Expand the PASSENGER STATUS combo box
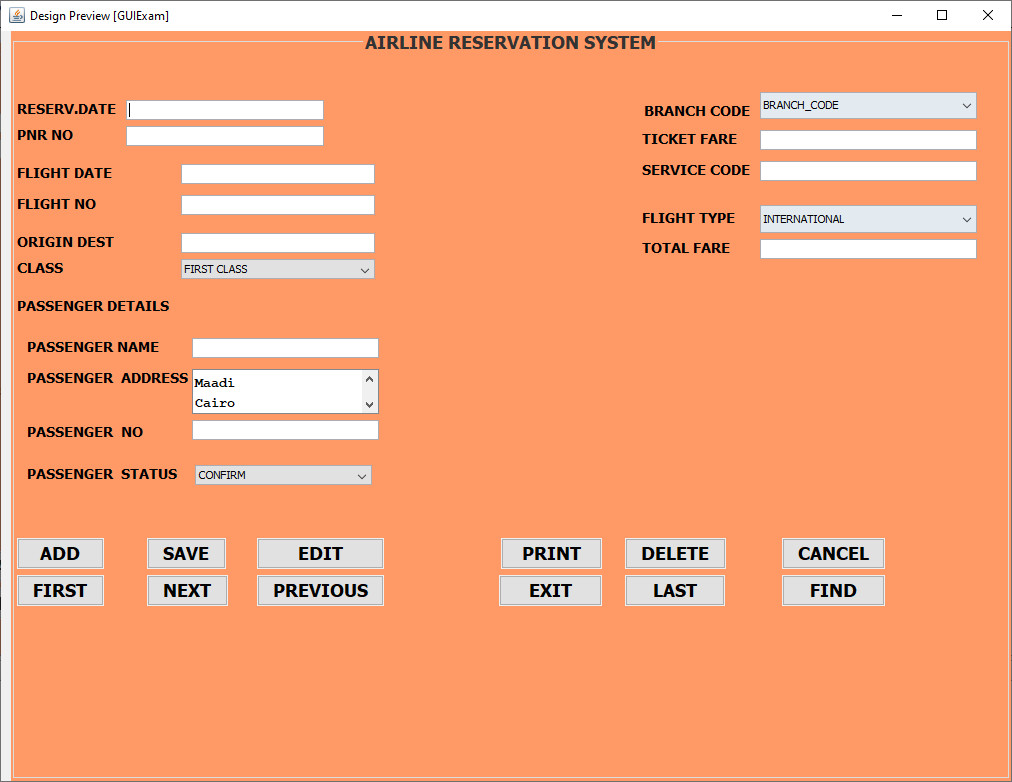Screen dimensions: 1012x782 pos(283,475)
